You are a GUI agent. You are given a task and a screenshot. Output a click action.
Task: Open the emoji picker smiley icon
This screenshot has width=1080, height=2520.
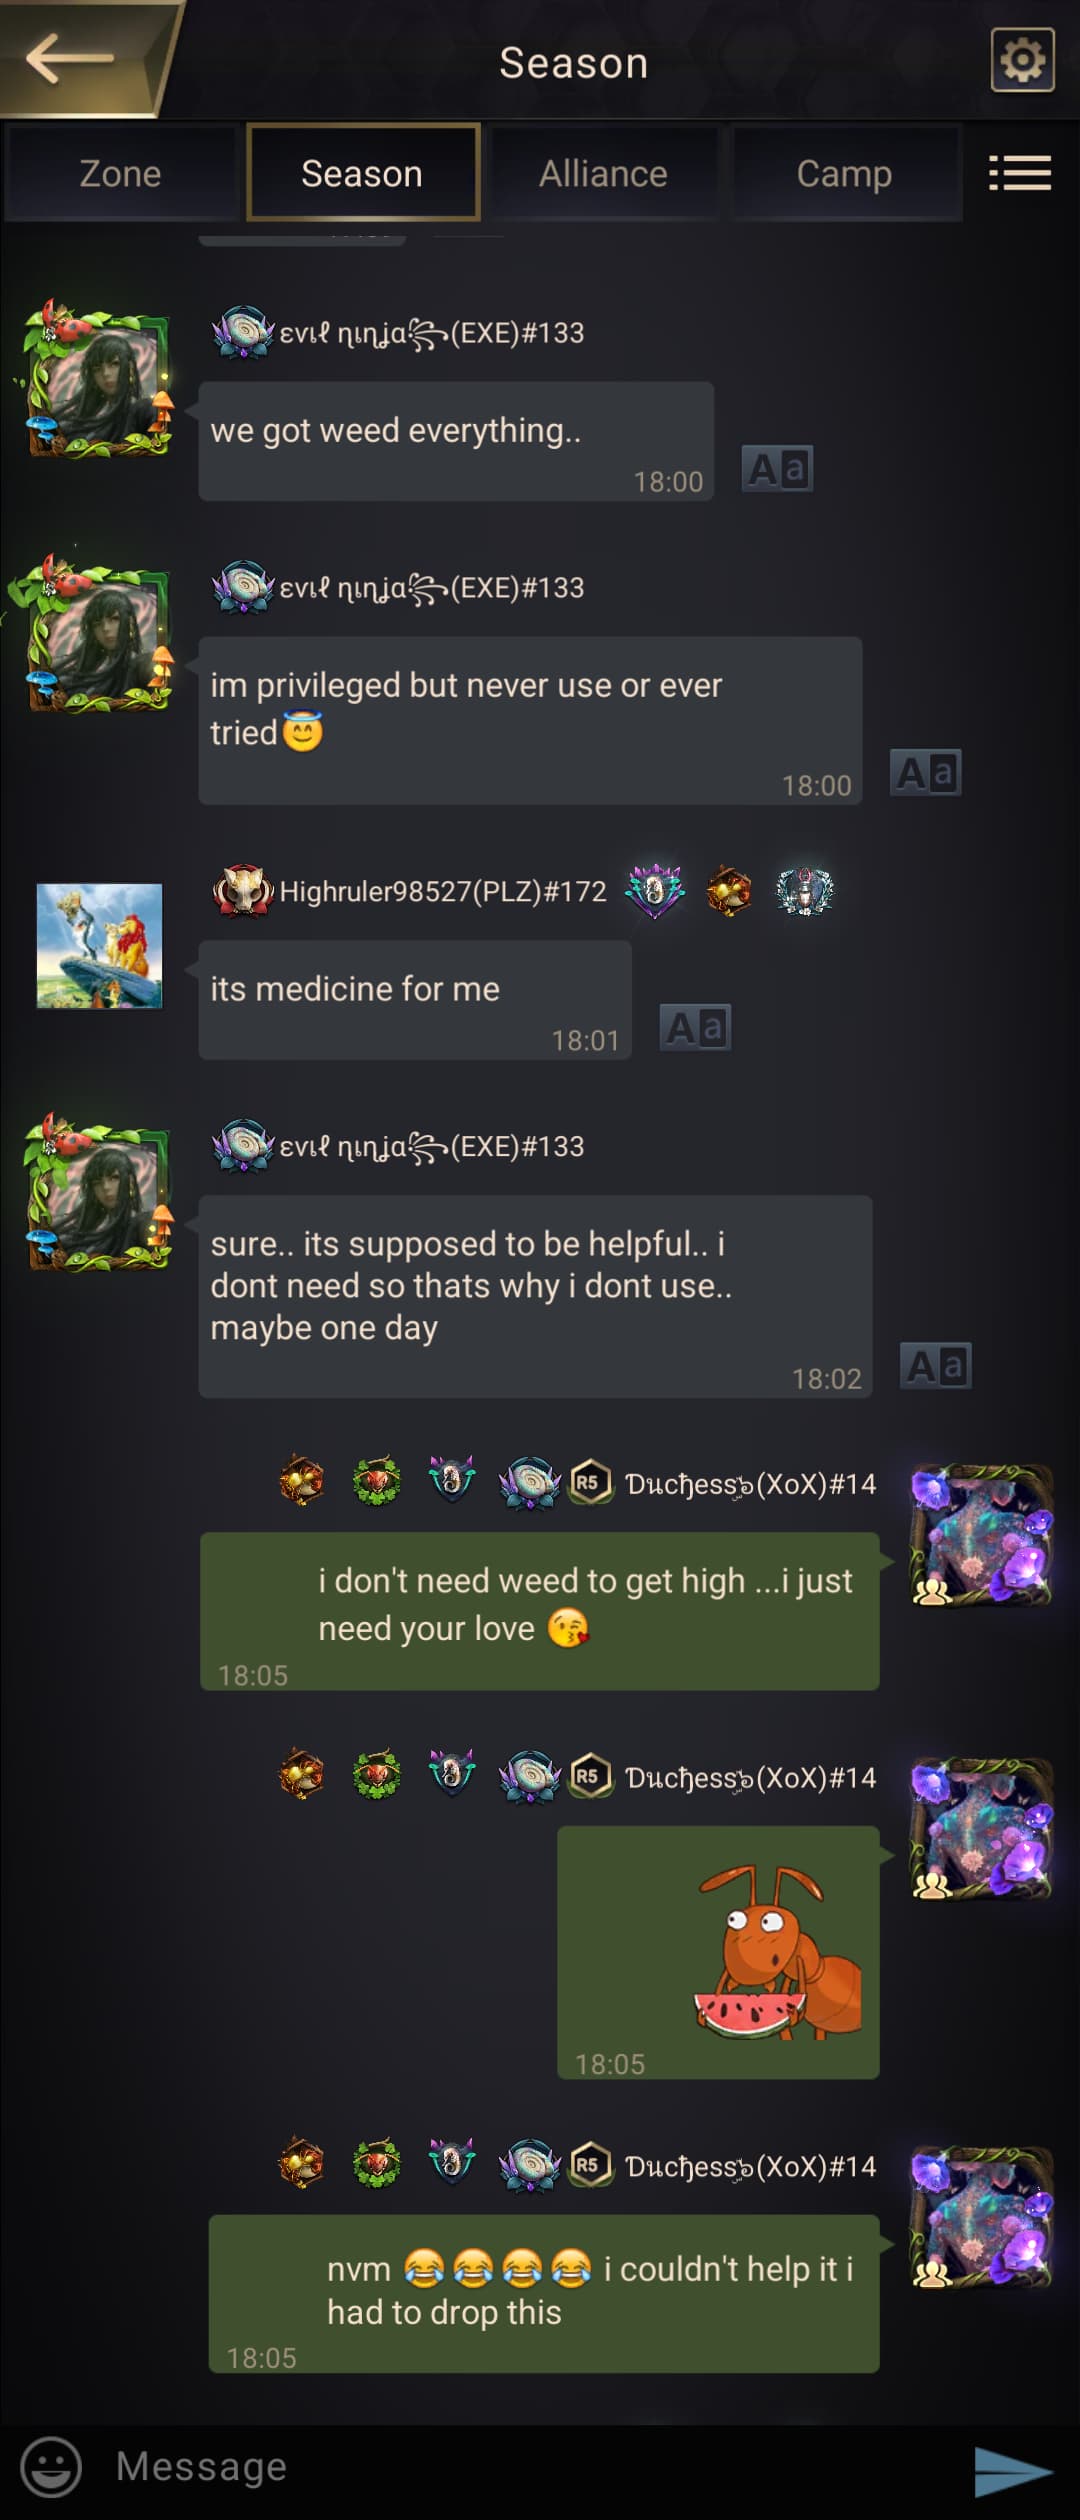(x=51, y=2466)
